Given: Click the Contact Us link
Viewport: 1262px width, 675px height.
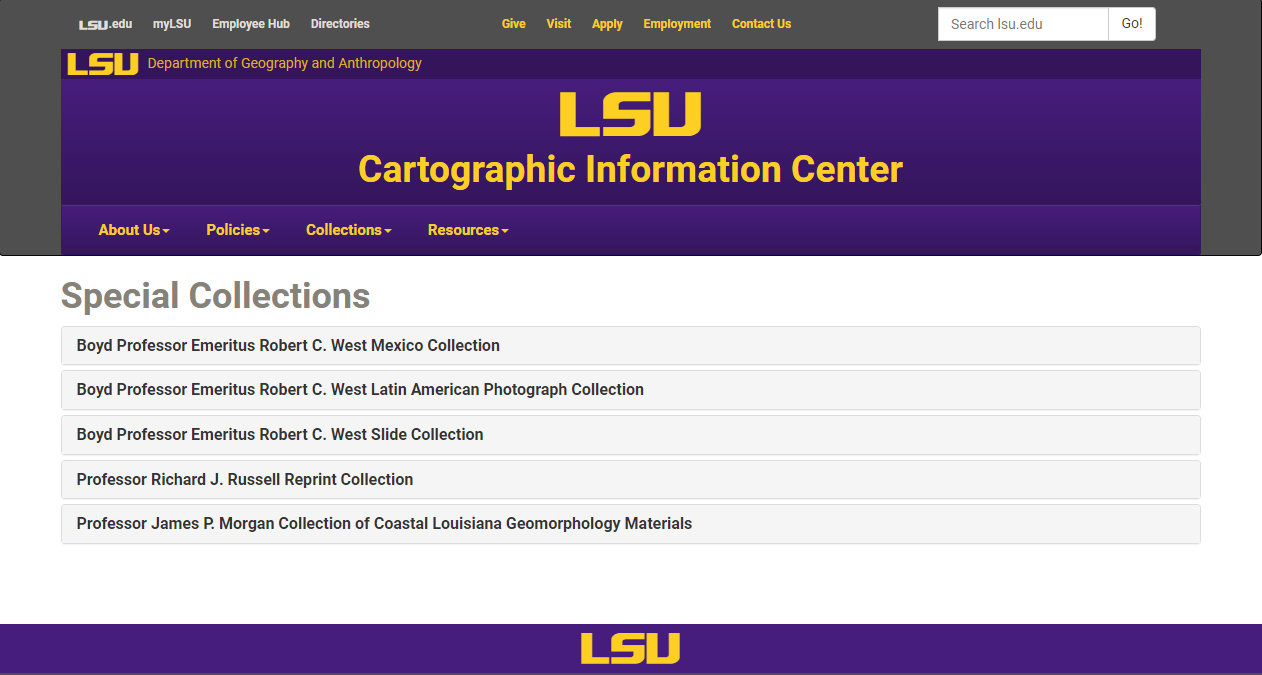Looking at the screenshot, I should [x=761, y=24].
